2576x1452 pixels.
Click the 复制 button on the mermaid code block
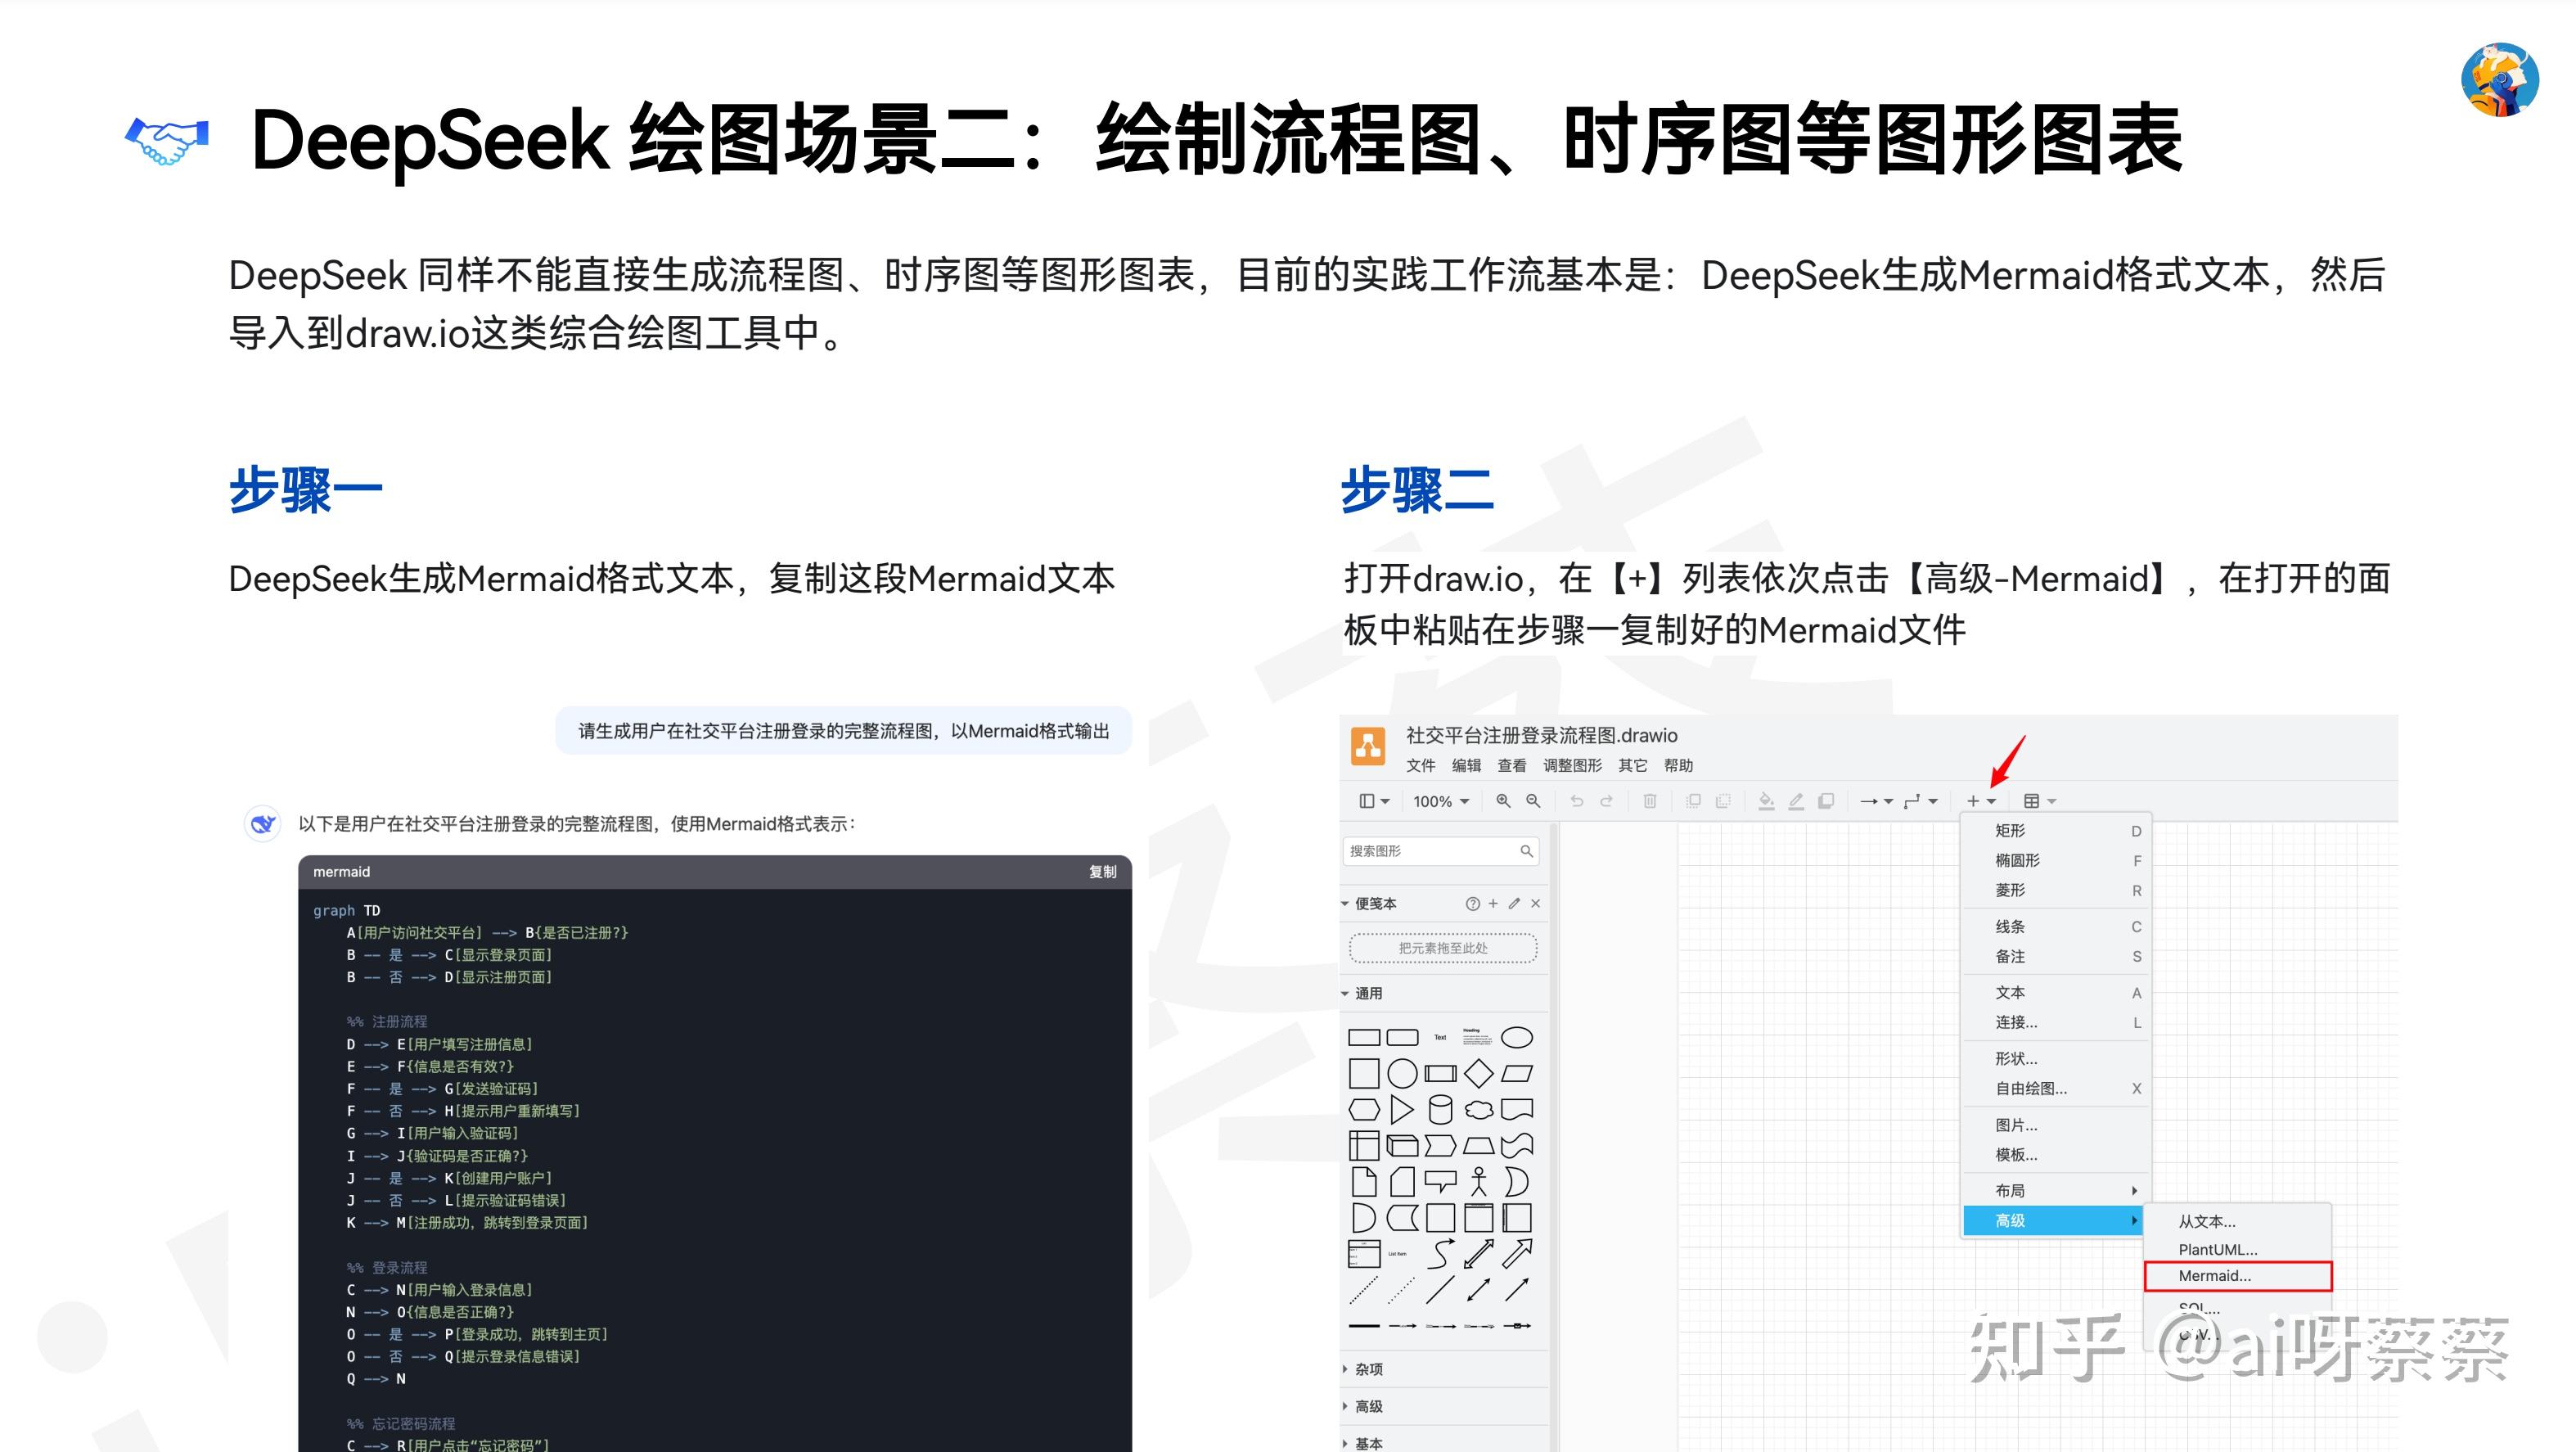click(x=1104, y=872)
